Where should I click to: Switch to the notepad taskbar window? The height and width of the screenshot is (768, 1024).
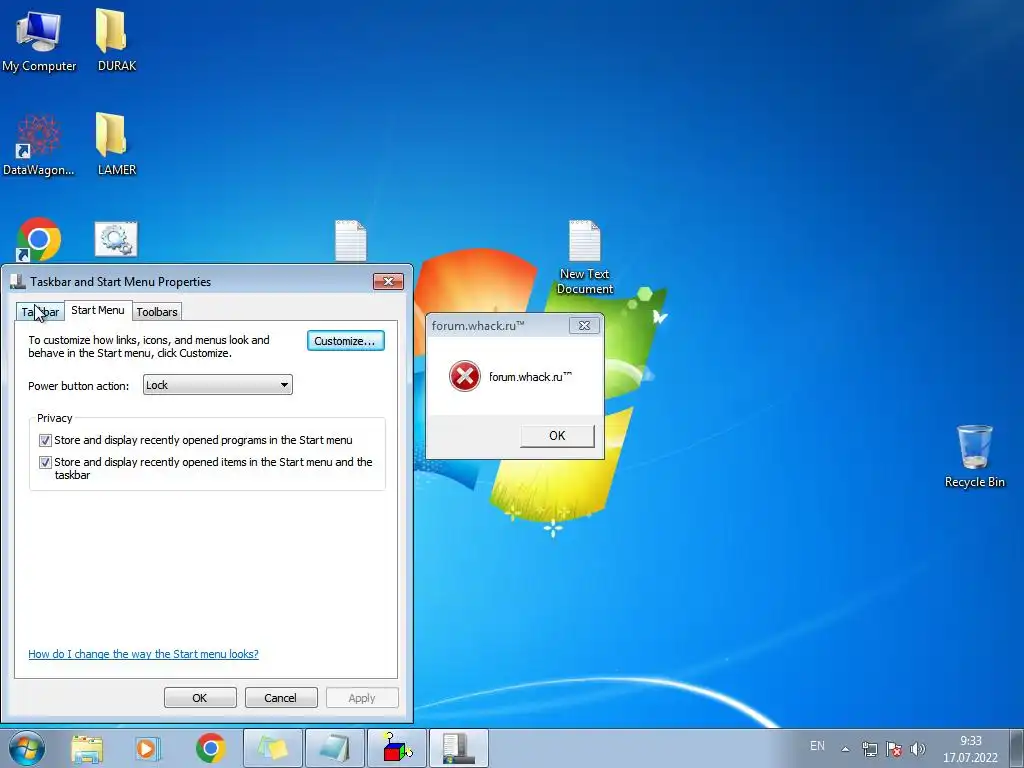point(334,748)
